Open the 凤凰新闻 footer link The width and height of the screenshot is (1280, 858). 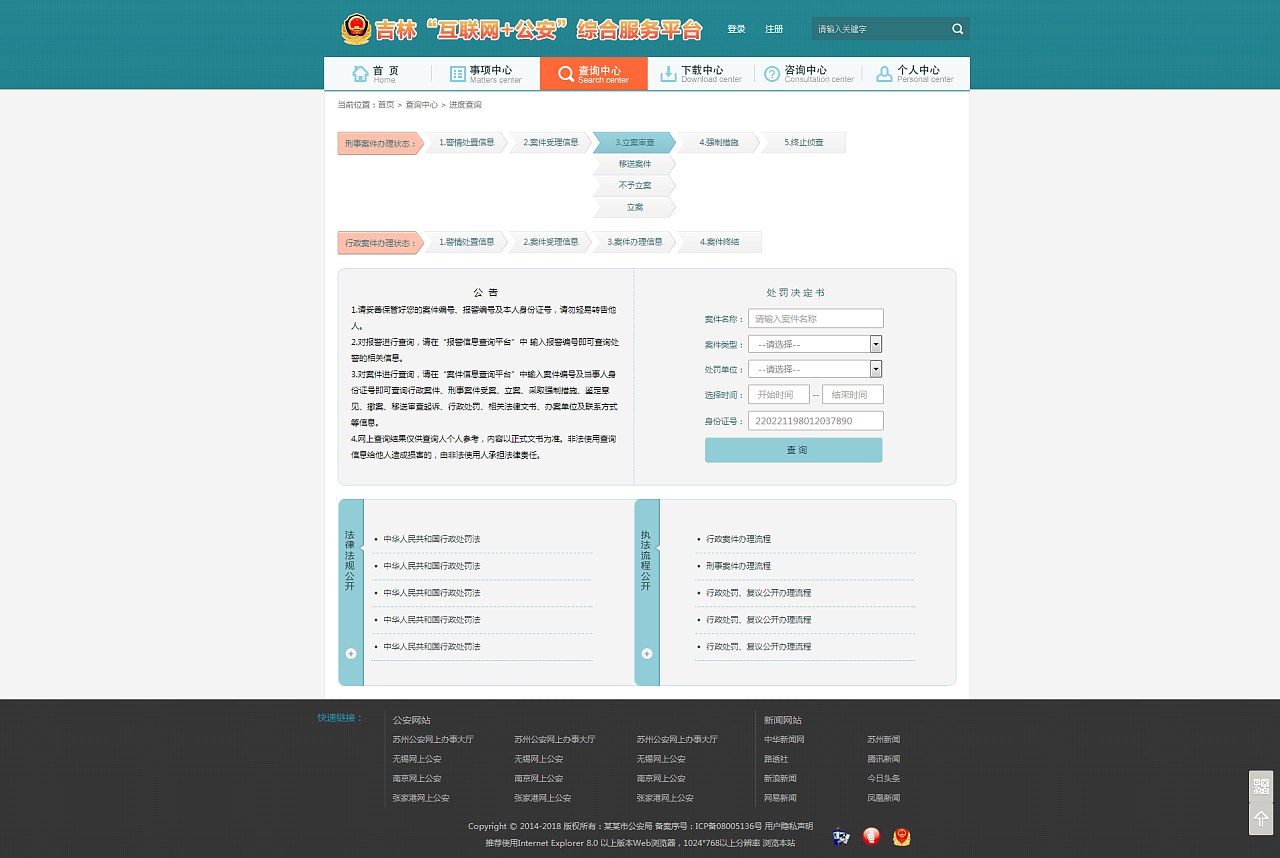pos(884,798)
